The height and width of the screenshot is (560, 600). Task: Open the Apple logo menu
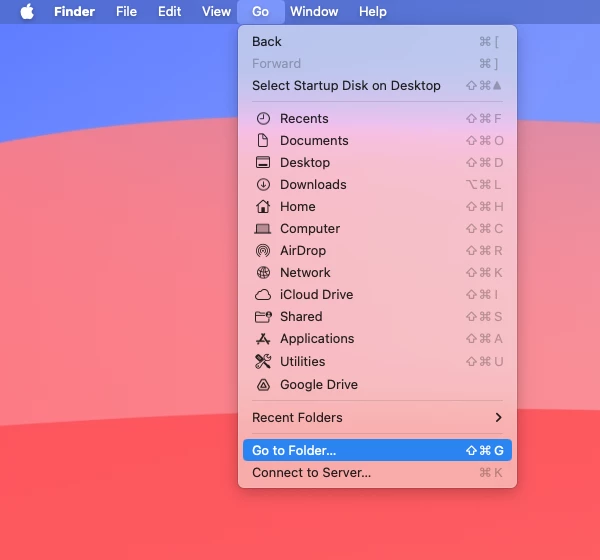click(27, 11)
